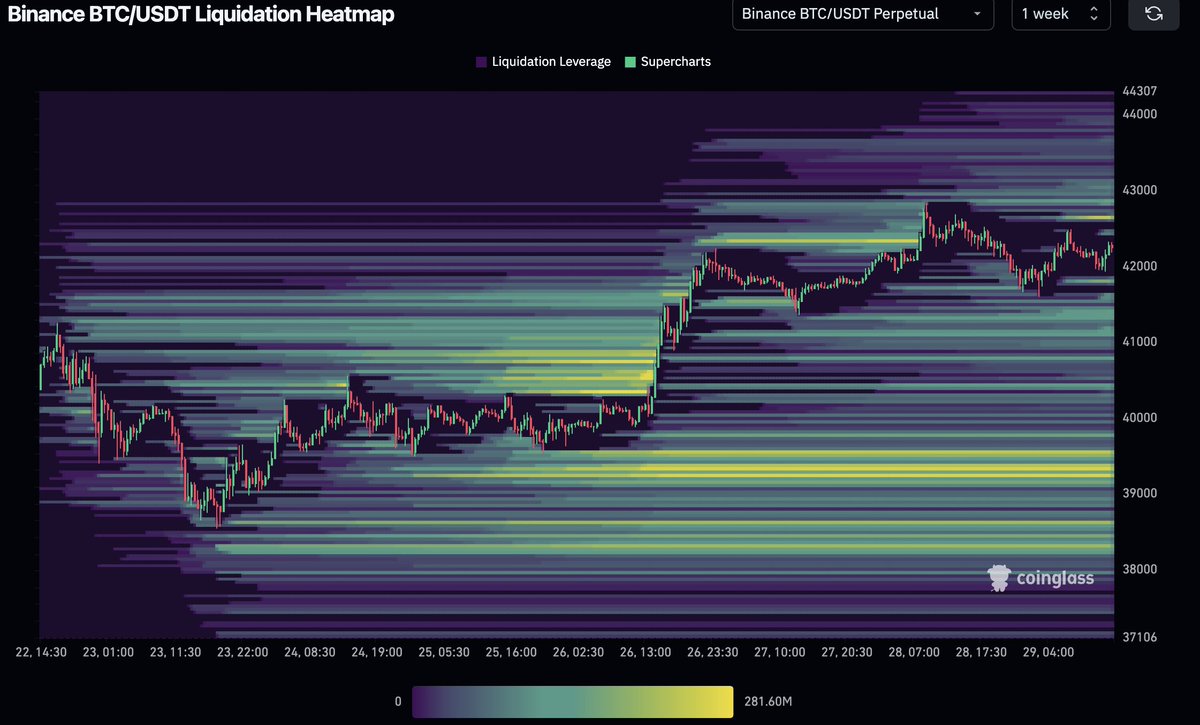Open the 1 week timeframe selector

tap(1061, 14)
